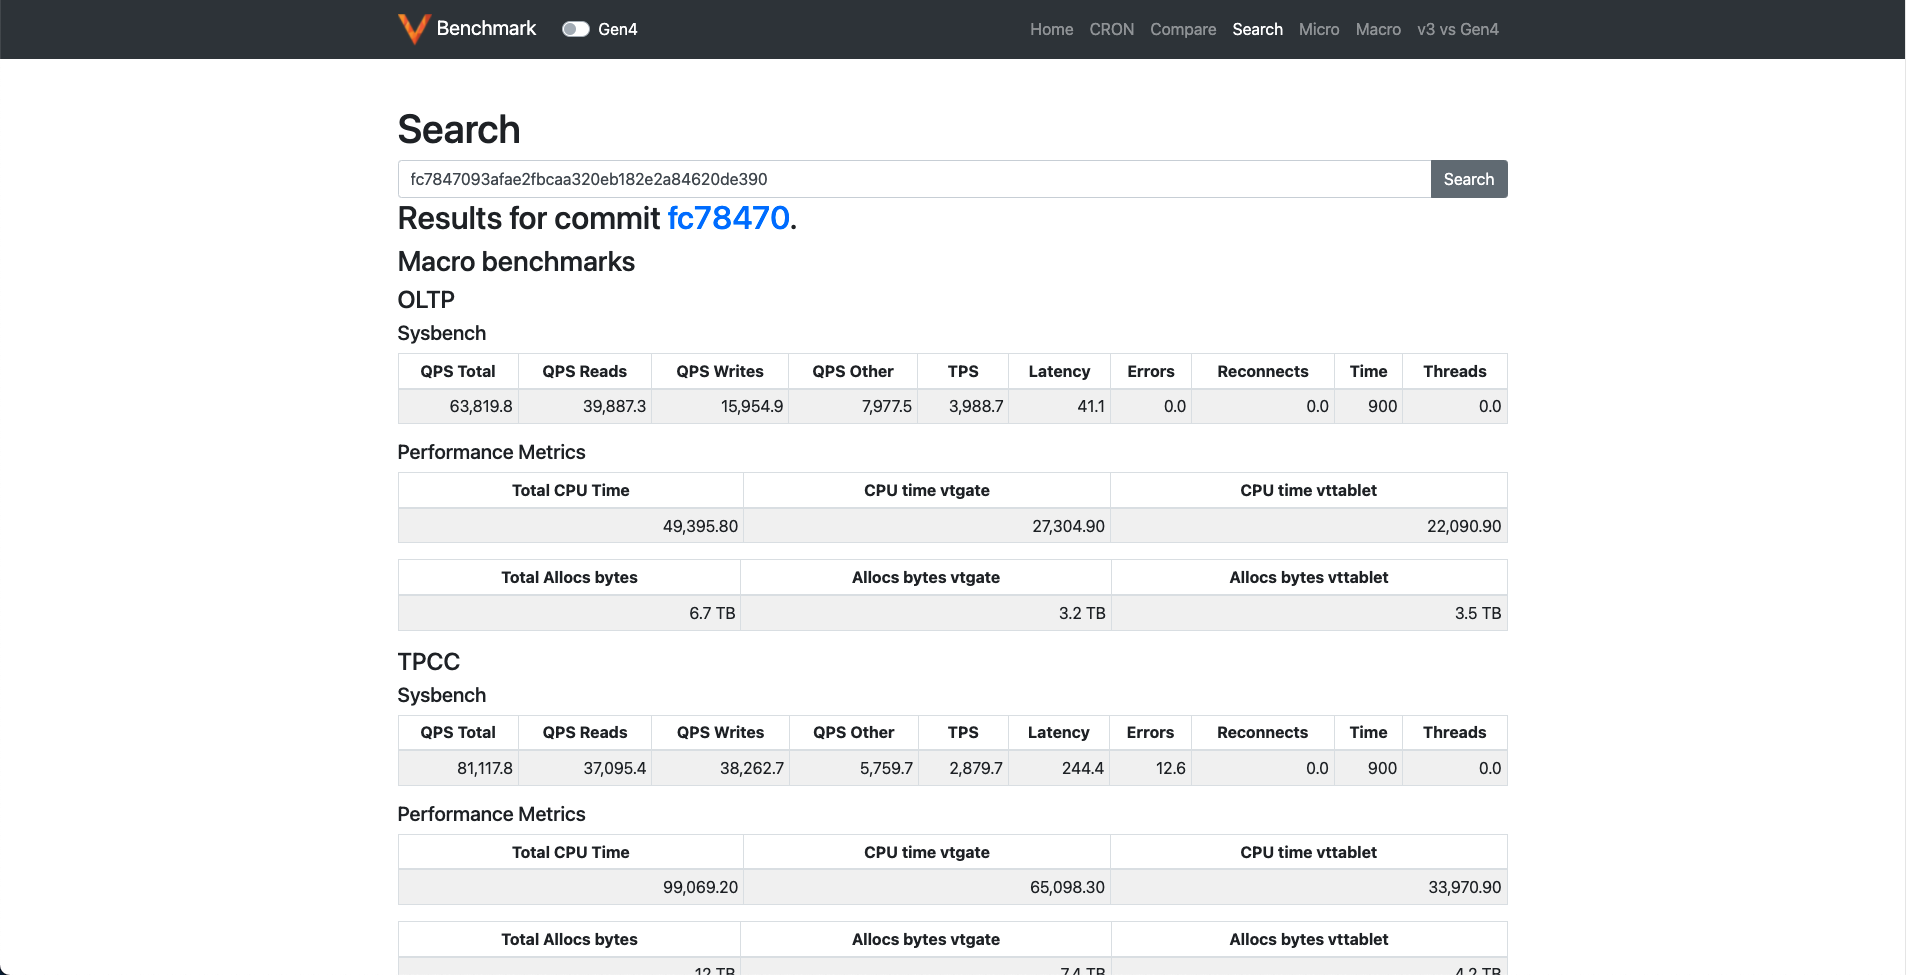
Task: Select the QPS Total header in OLTP table
Action: 458,371
